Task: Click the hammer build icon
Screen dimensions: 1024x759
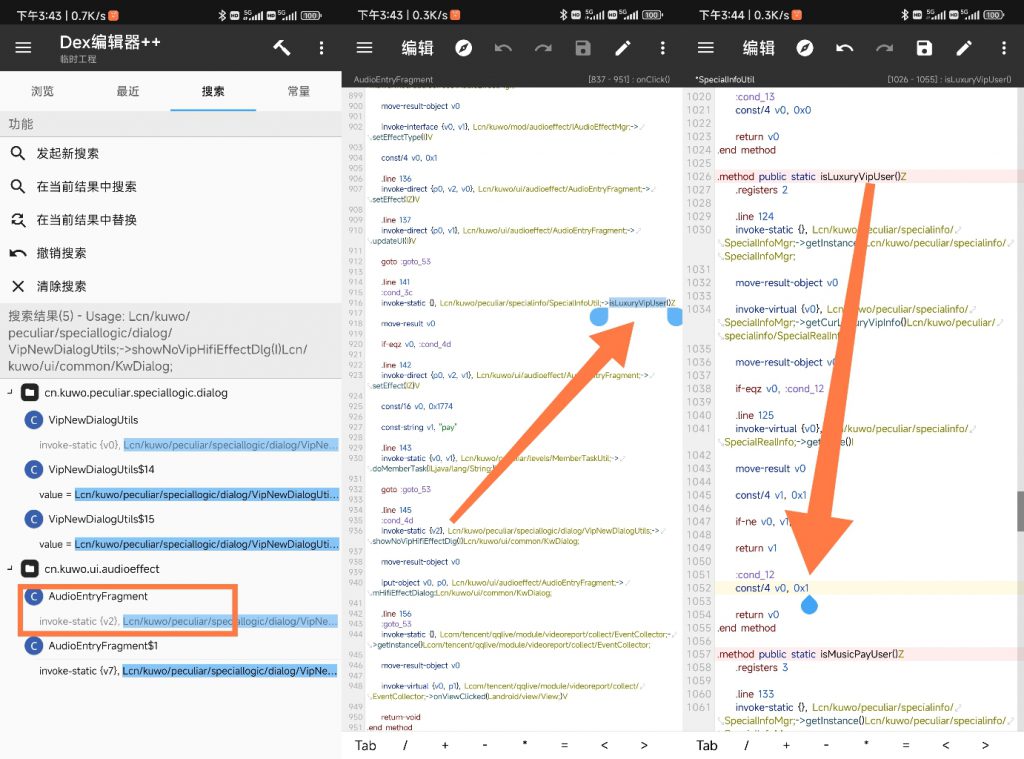Action: click(281, 48)
